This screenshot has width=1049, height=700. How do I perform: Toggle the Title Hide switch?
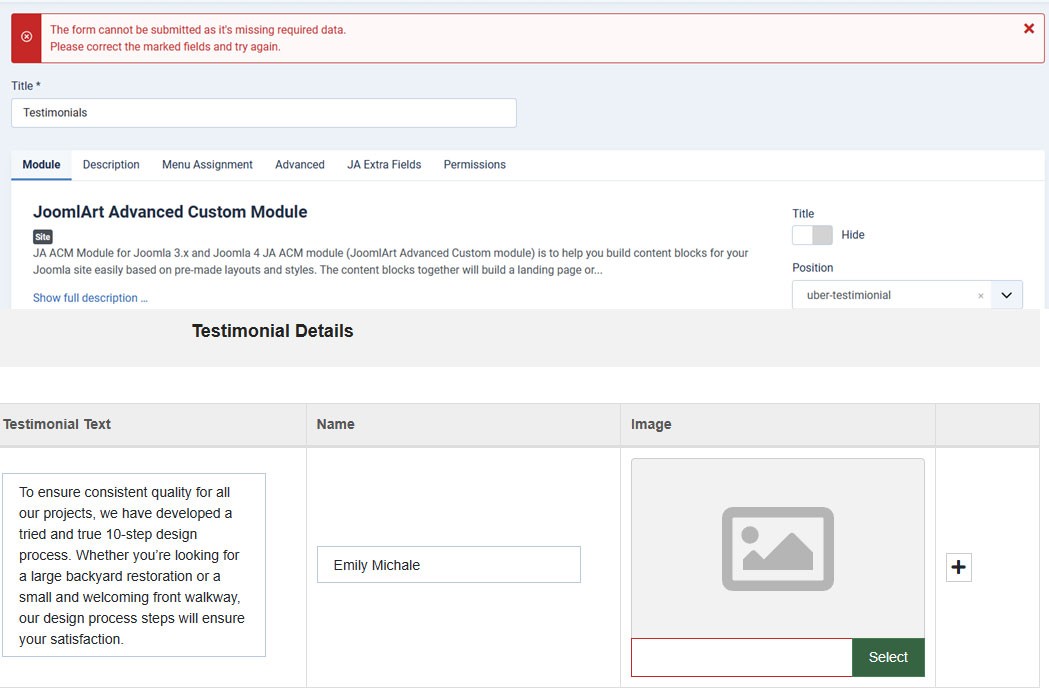point(812,235)
